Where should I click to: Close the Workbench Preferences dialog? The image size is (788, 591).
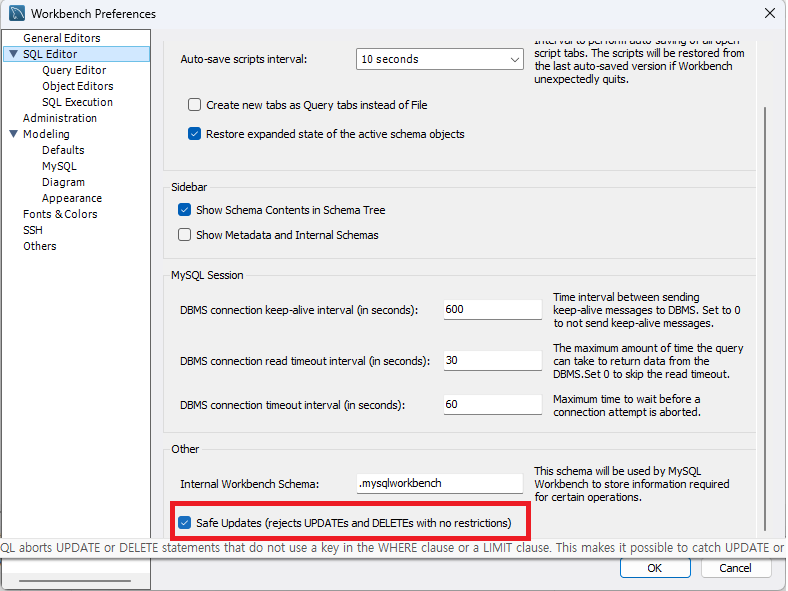(x=769, y=13)
